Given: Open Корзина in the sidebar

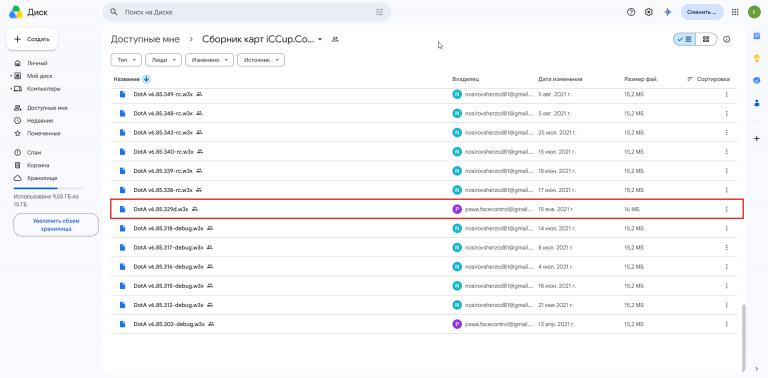Looking at the screenshot, I should [38, 165].
